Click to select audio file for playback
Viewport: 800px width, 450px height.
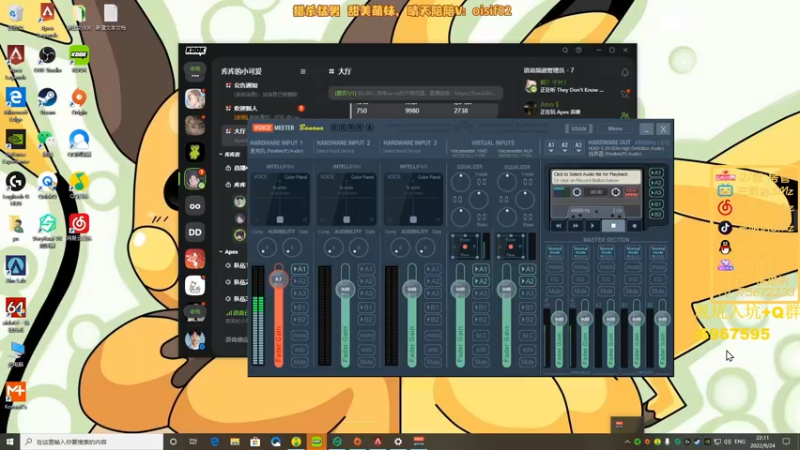596,177
